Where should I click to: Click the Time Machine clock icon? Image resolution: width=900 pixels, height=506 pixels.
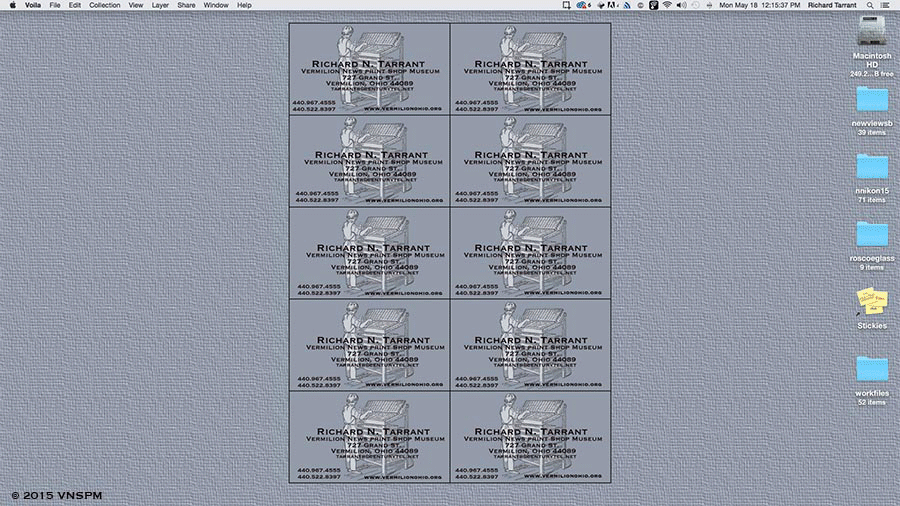[695, 5]
